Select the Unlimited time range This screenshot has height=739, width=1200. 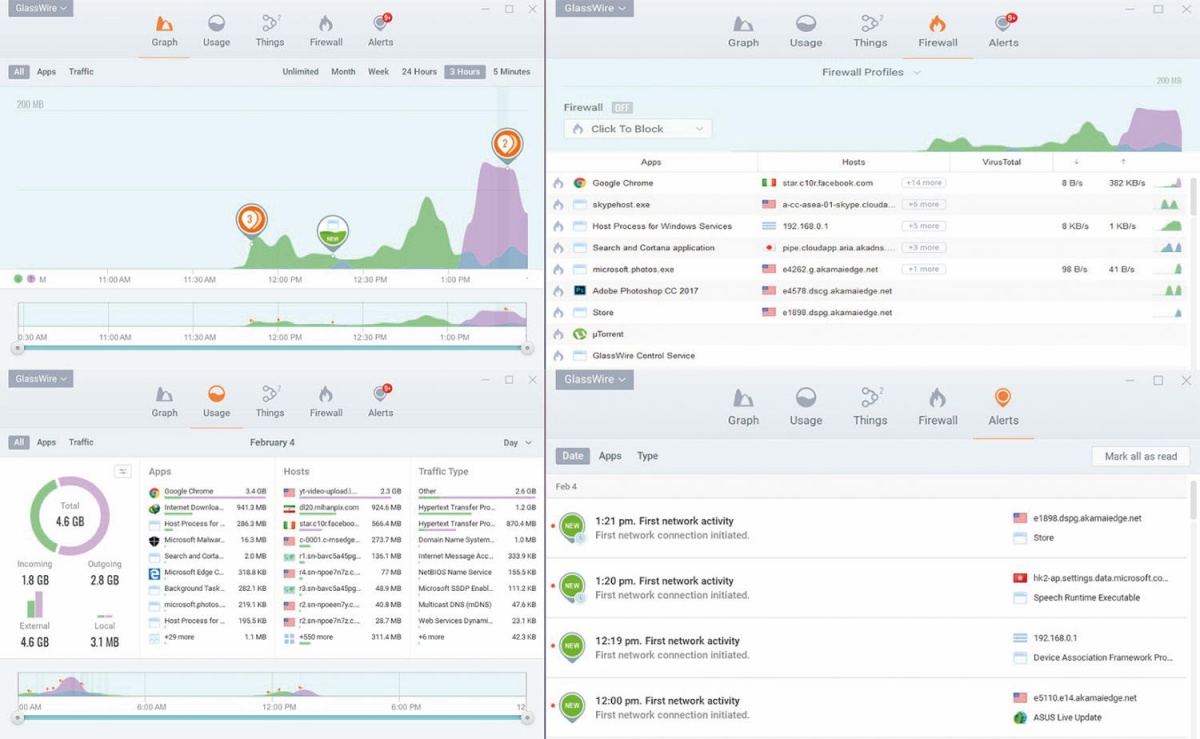point(300,72)
